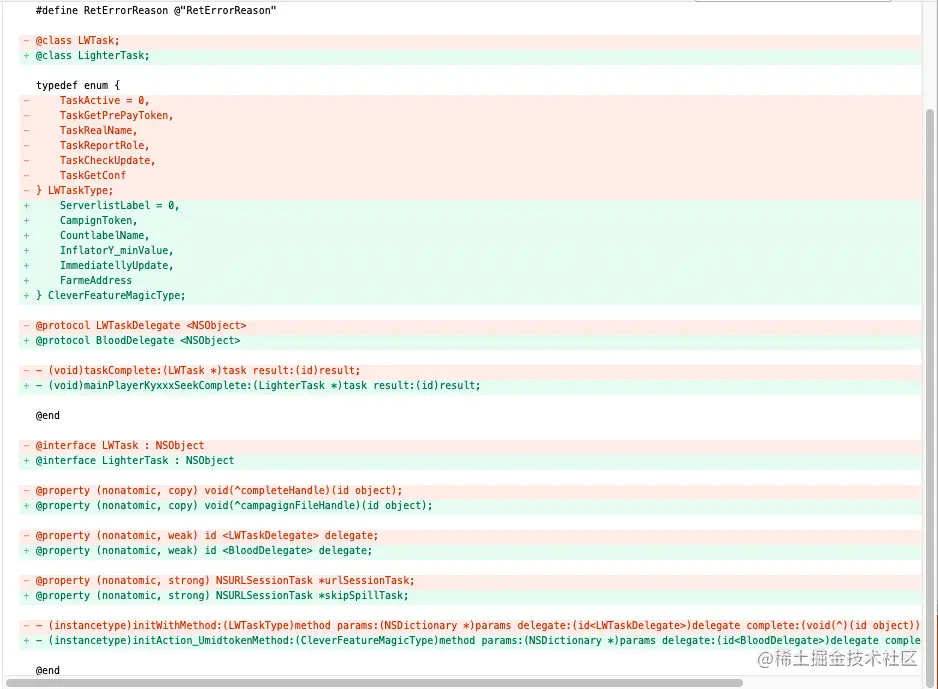This screenshot has width=938, height=689.
Task: Click the 'typedef enum {' line
Action: pyautogui.click(x=78, y=86)
